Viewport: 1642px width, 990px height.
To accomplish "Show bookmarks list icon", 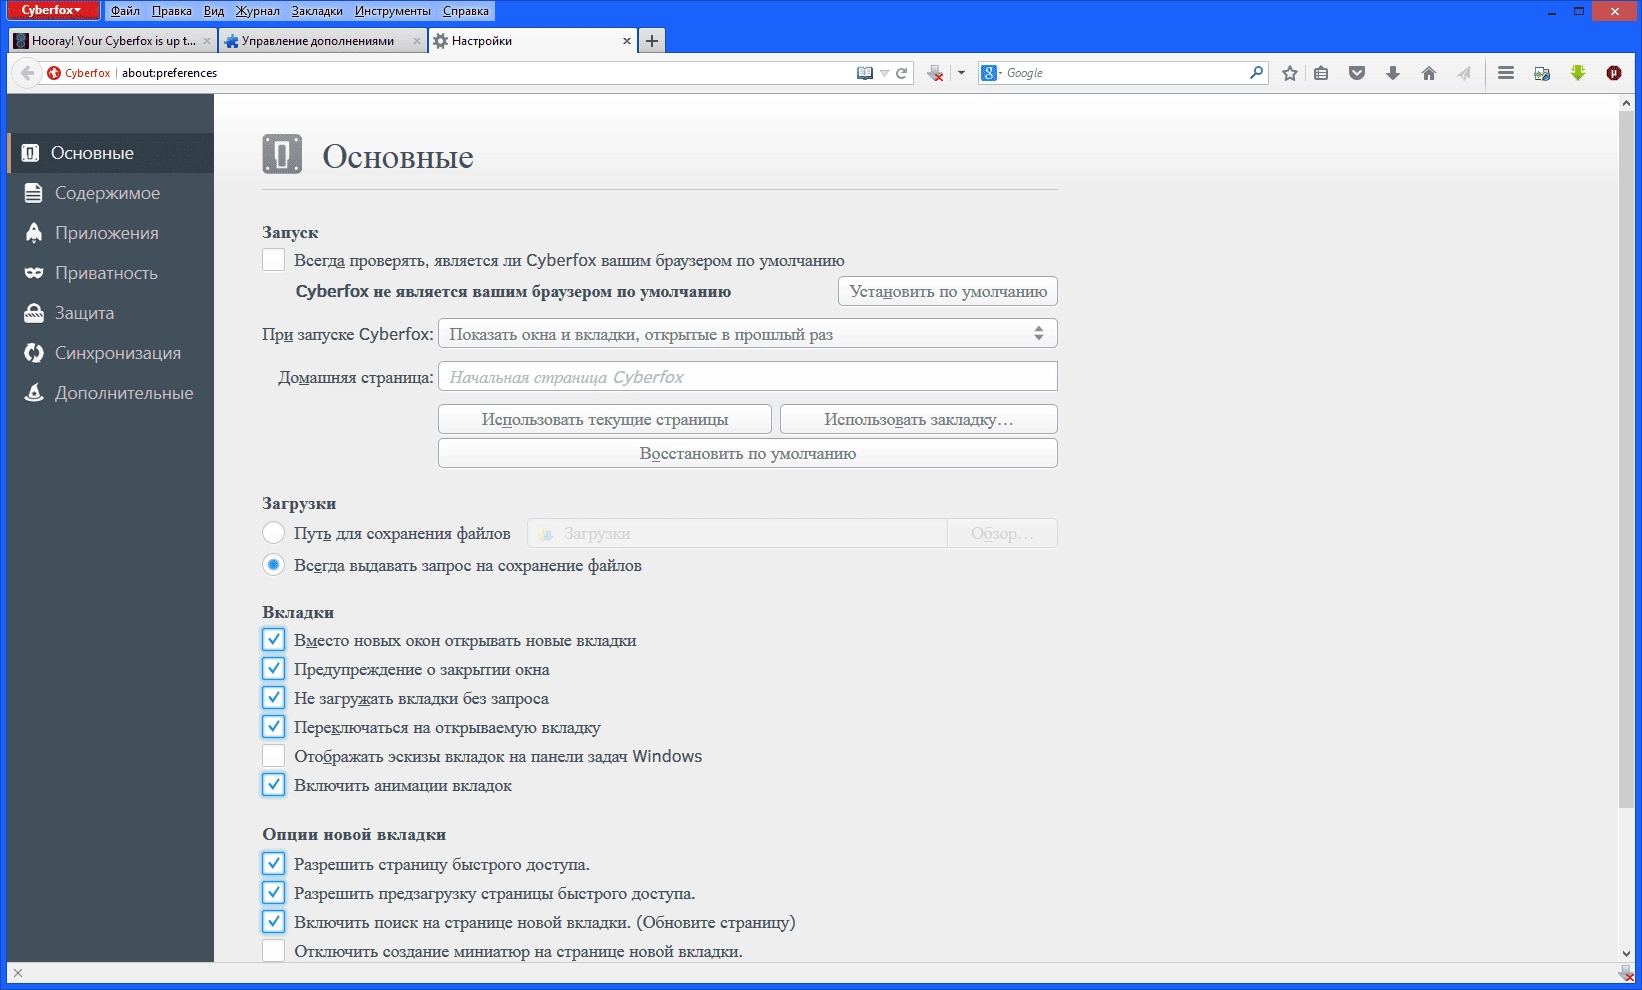I will coord(1321,73).
